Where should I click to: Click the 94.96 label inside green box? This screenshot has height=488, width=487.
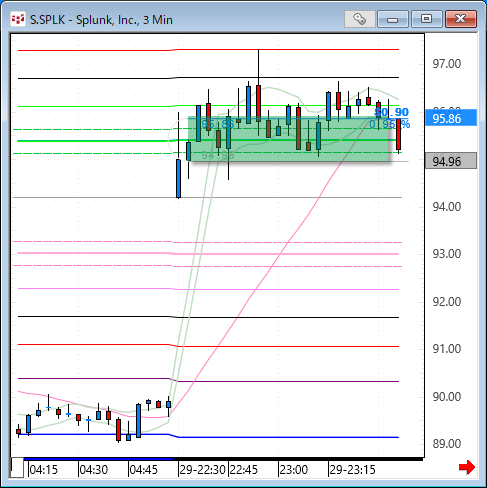coord(218,155)
